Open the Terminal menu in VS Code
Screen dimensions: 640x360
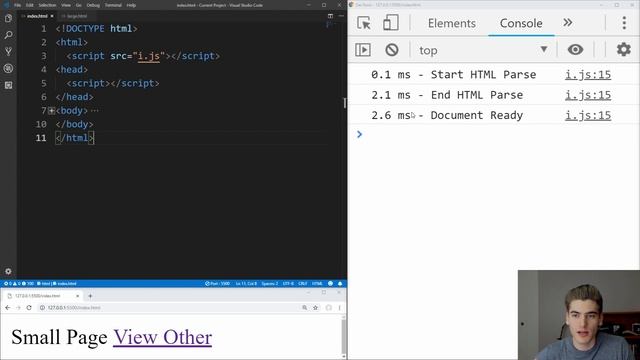click(x=113, y=5)
